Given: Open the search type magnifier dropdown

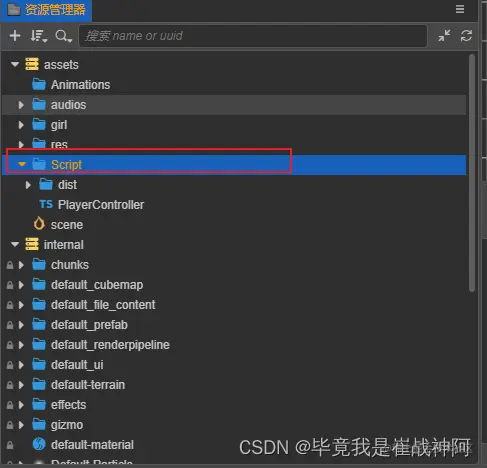Looking at the screenshot, I should [63, 36].
